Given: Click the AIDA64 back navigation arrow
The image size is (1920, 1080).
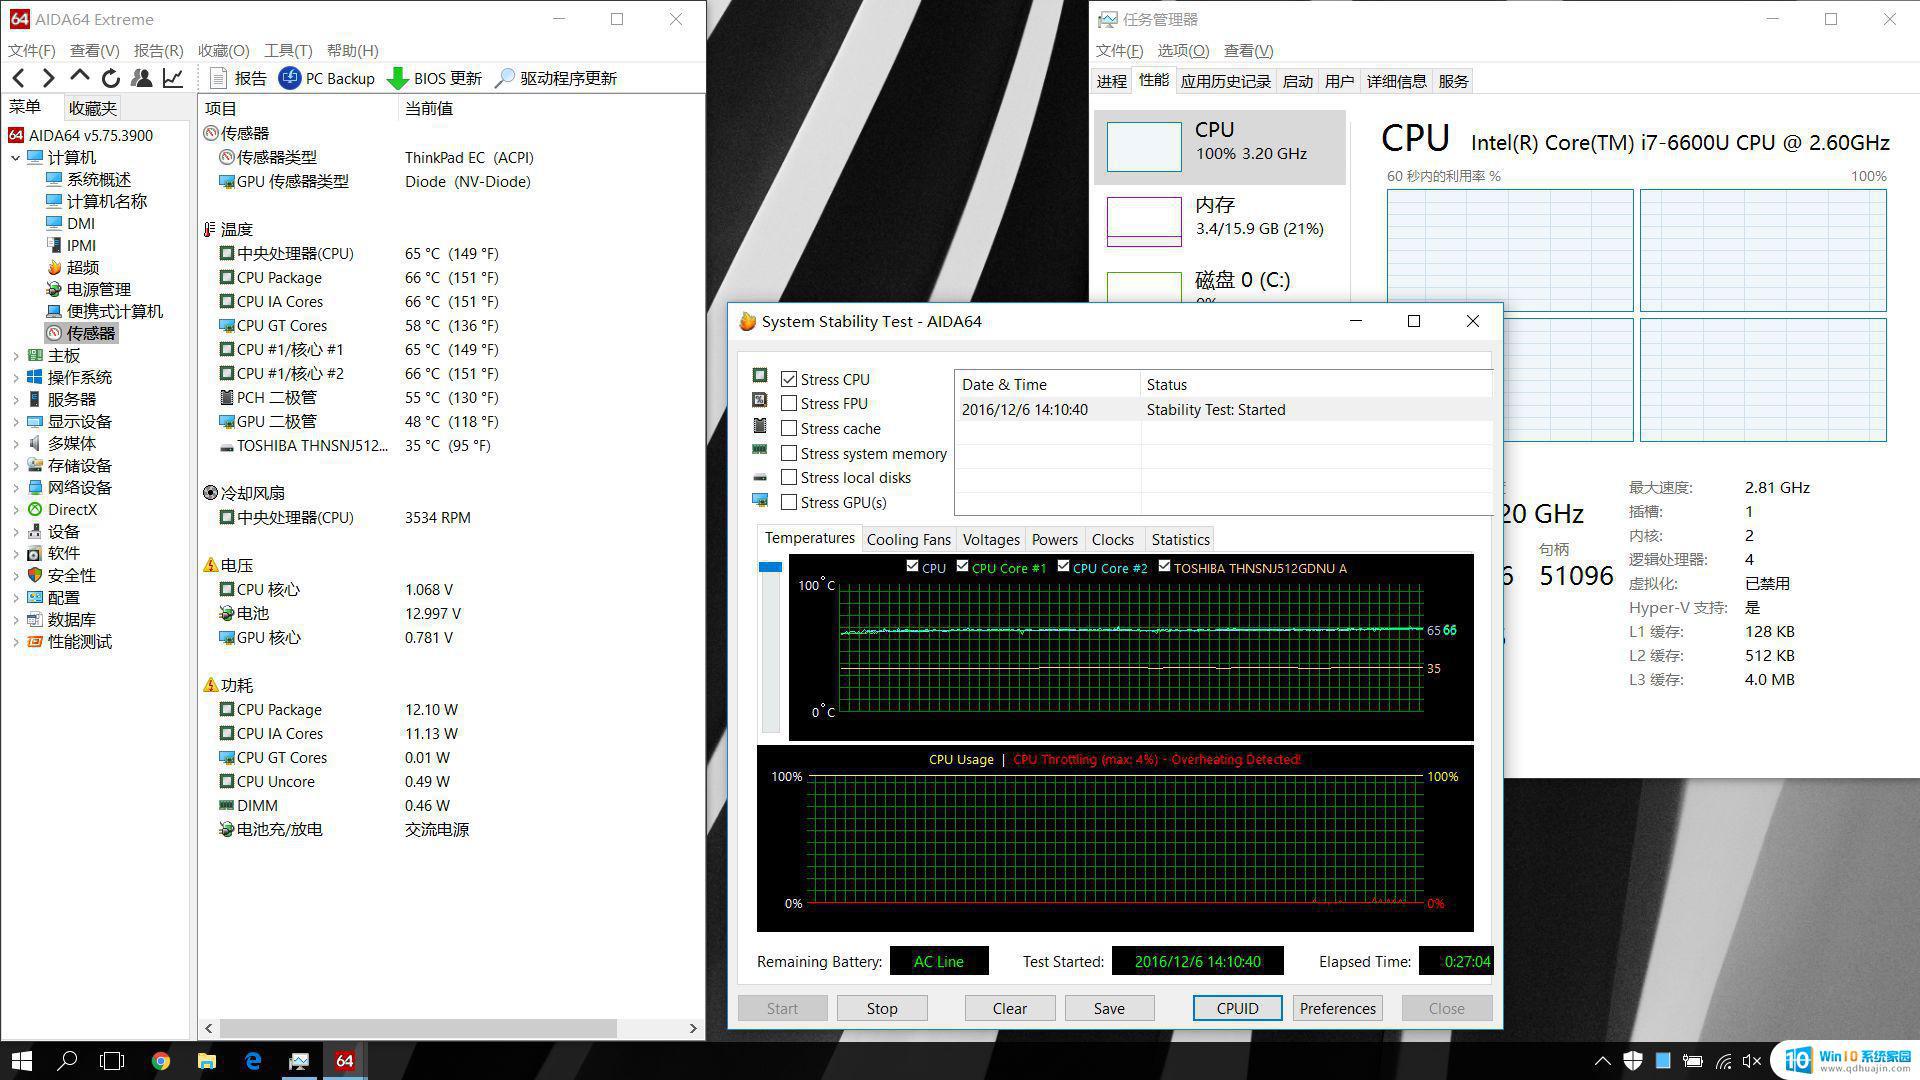Looking at the screenshot, I should coord(19,78).
